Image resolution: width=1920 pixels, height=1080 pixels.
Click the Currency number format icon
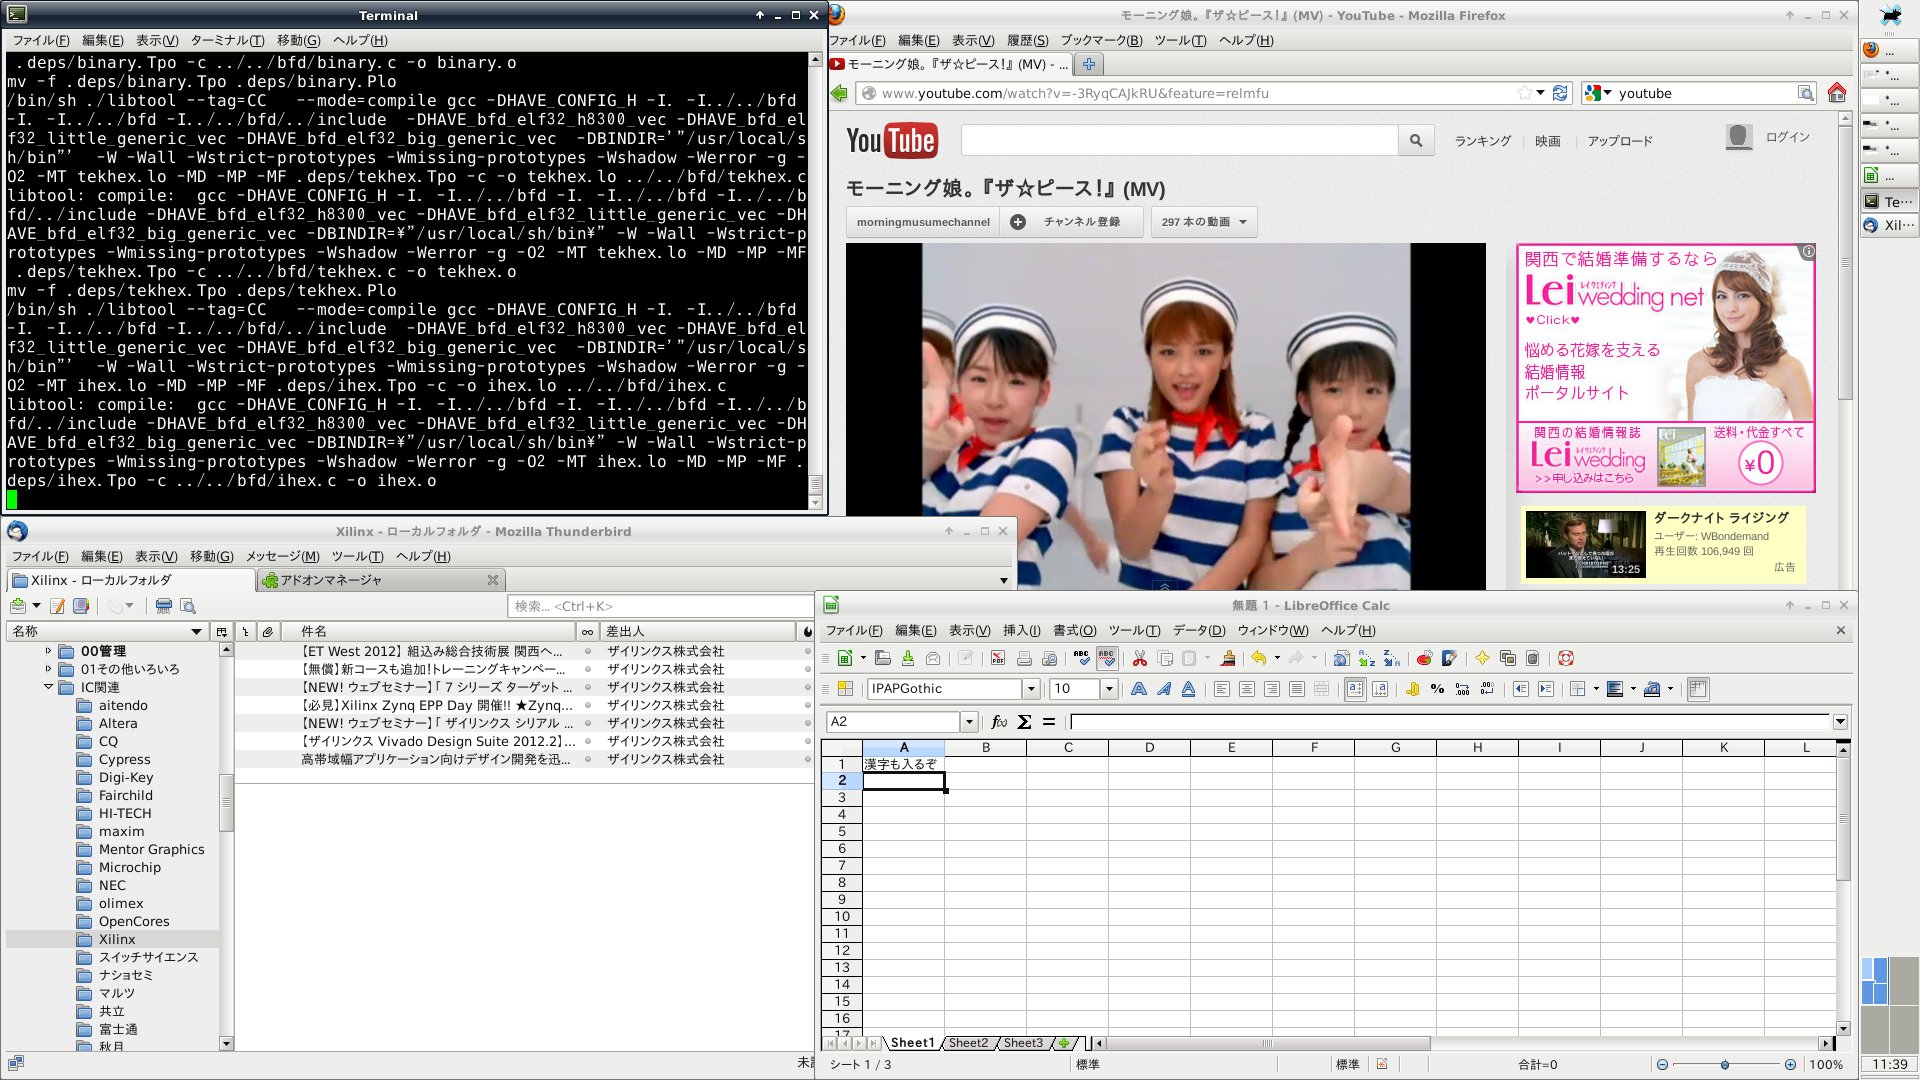coord(1412,689)
